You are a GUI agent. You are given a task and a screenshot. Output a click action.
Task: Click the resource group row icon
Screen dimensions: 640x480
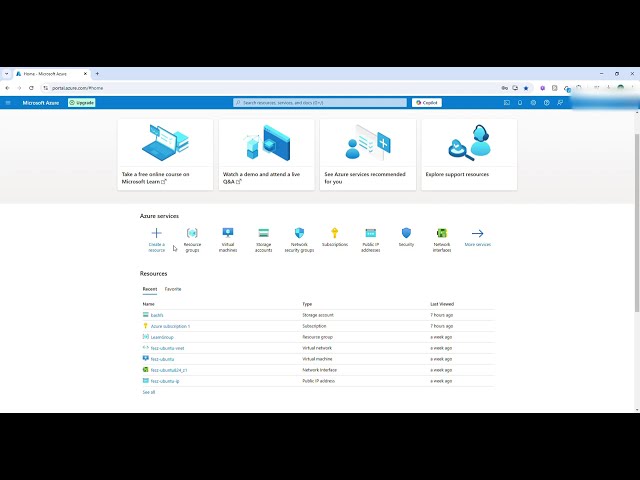pyautogui.click(x=145, y=337)
